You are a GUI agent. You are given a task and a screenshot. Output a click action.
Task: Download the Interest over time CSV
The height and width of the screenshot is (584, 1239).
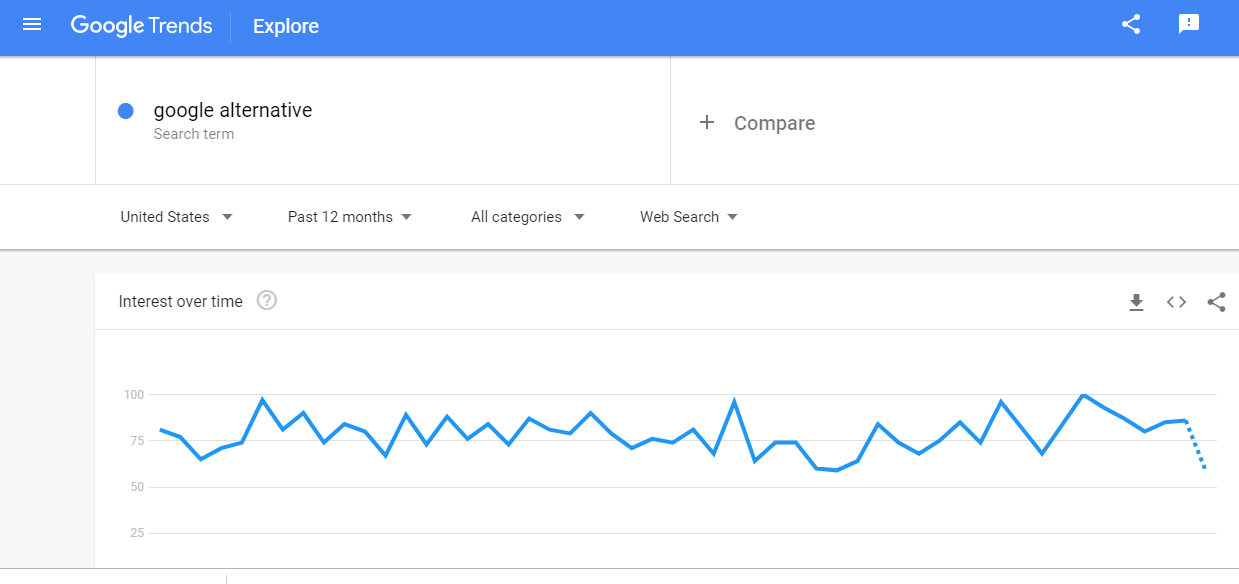click(x=1136, y=302)
